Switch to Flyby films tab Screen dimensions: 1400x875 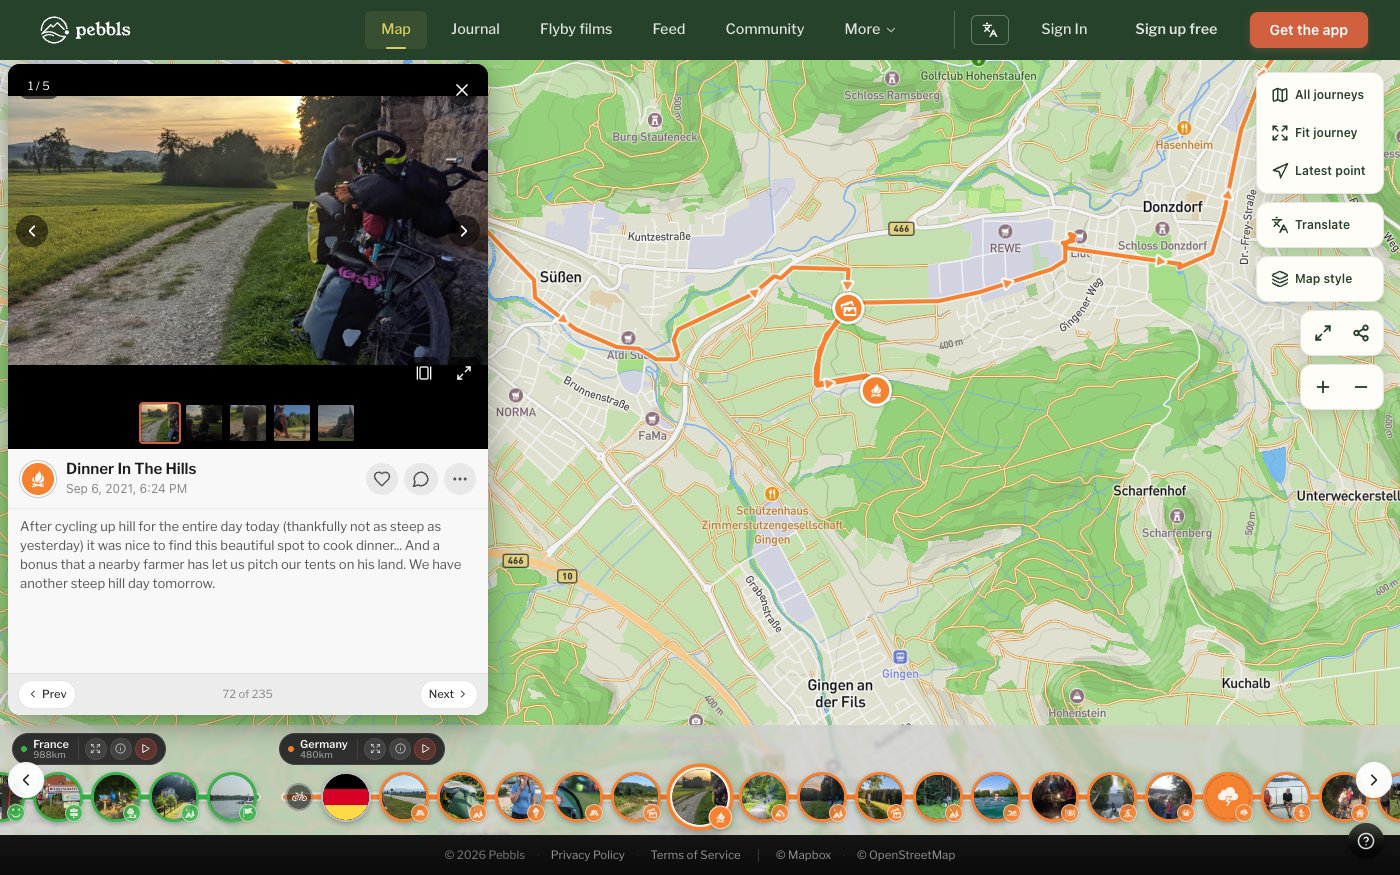(x=576, y=30)
